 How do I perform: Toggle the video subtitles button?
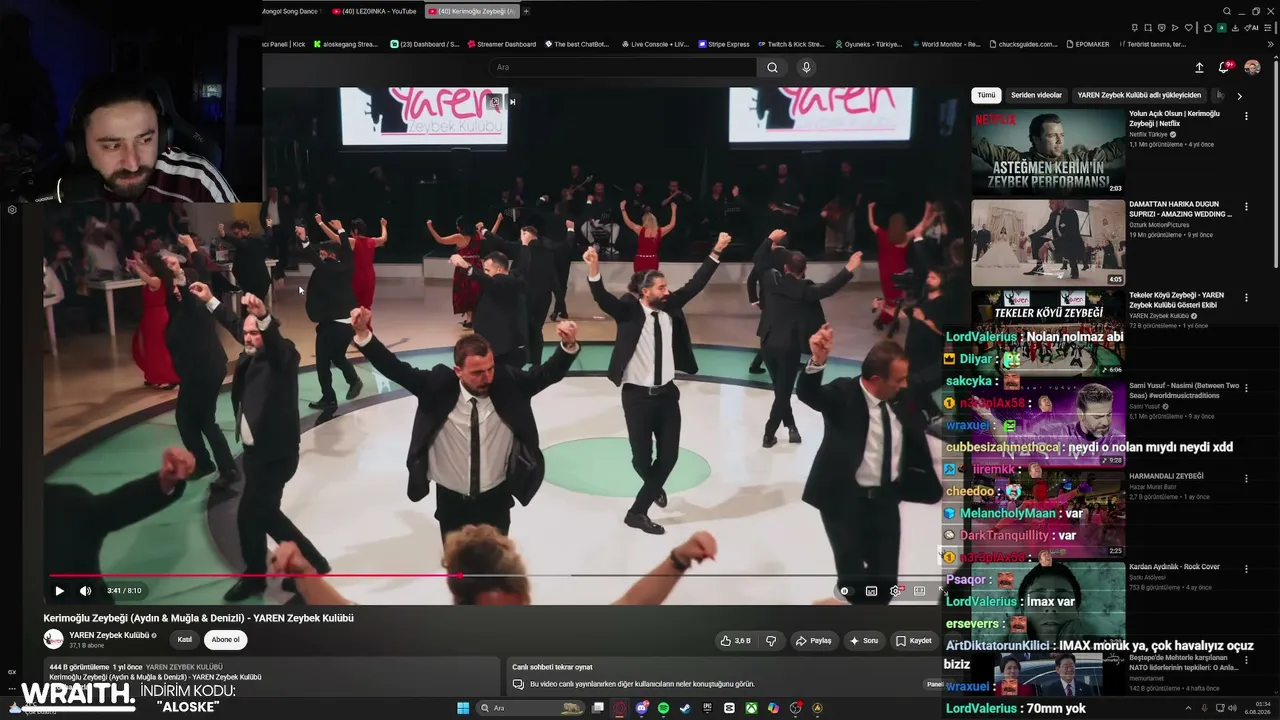click(871, 591)
